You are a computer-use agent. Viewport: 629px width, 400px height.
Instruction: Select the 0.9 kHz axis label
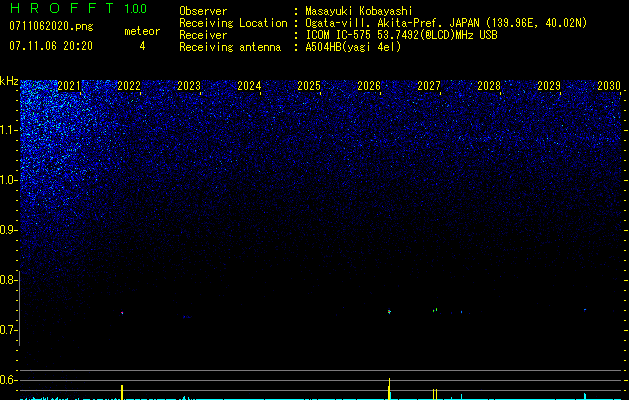pos(9,230)
